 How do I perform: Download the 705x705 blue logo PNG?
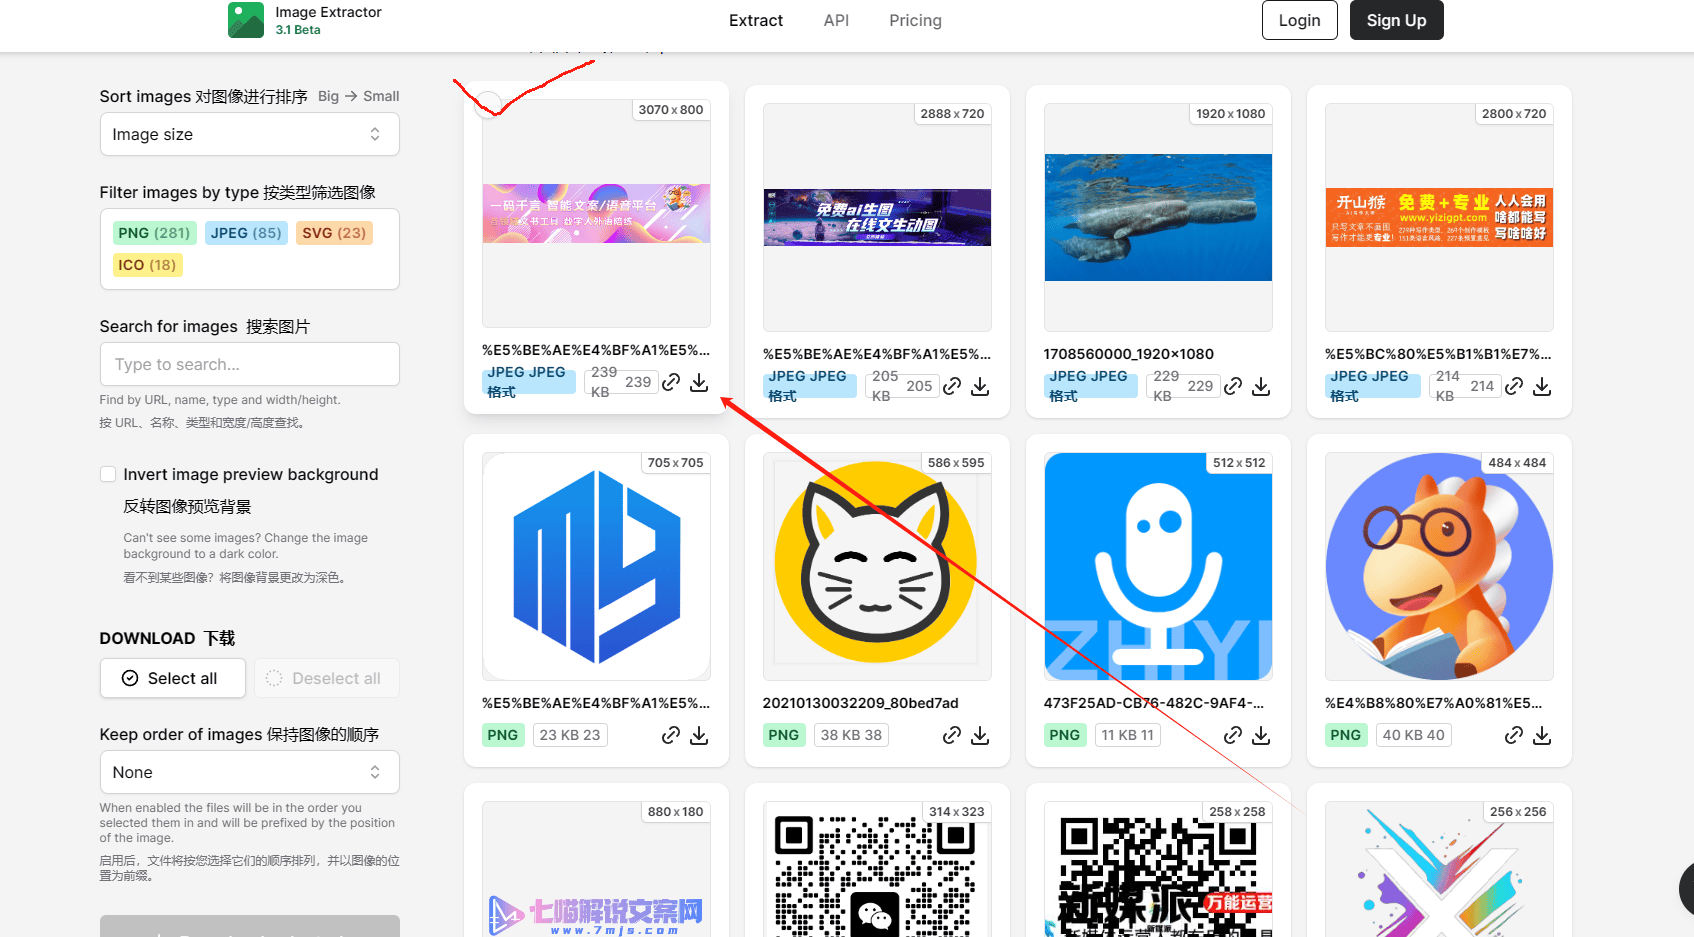tap(699, 735)
